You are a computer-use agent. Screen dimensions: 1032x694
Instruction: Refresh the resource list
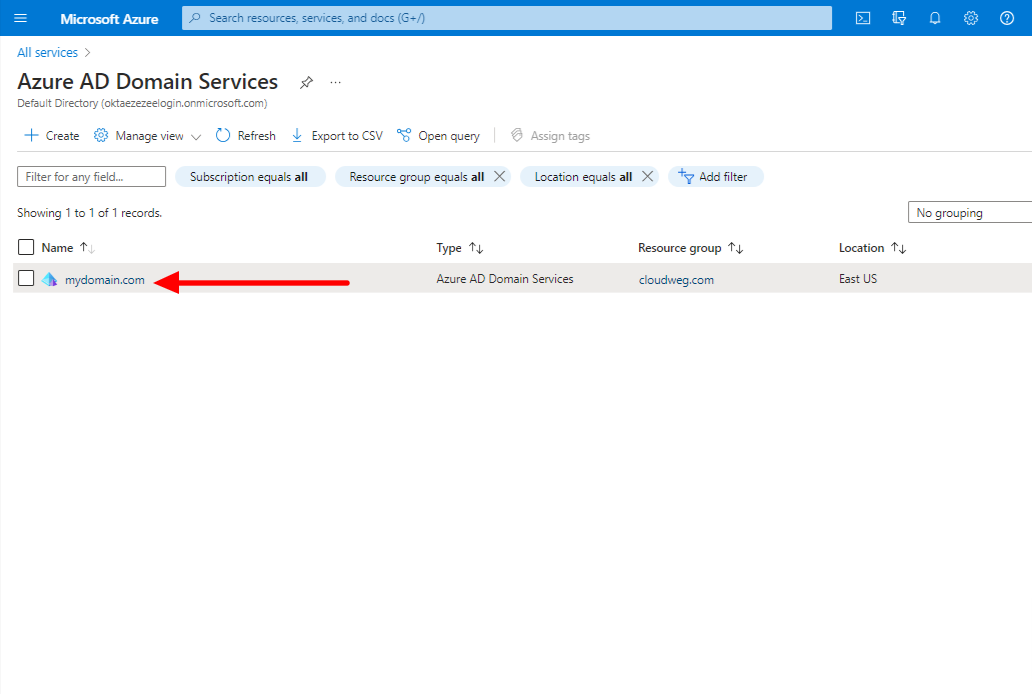click(245, 136)
